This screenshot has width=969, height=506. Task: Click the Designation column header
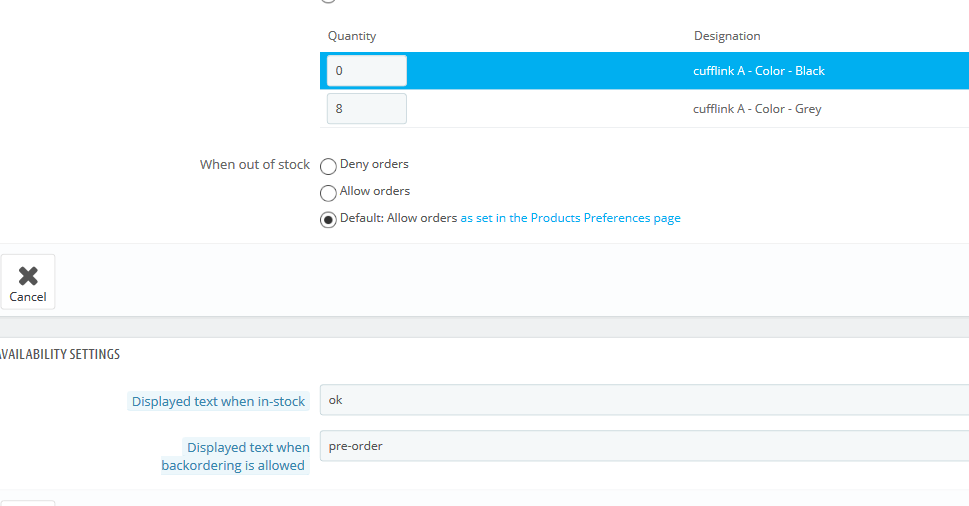727,36
